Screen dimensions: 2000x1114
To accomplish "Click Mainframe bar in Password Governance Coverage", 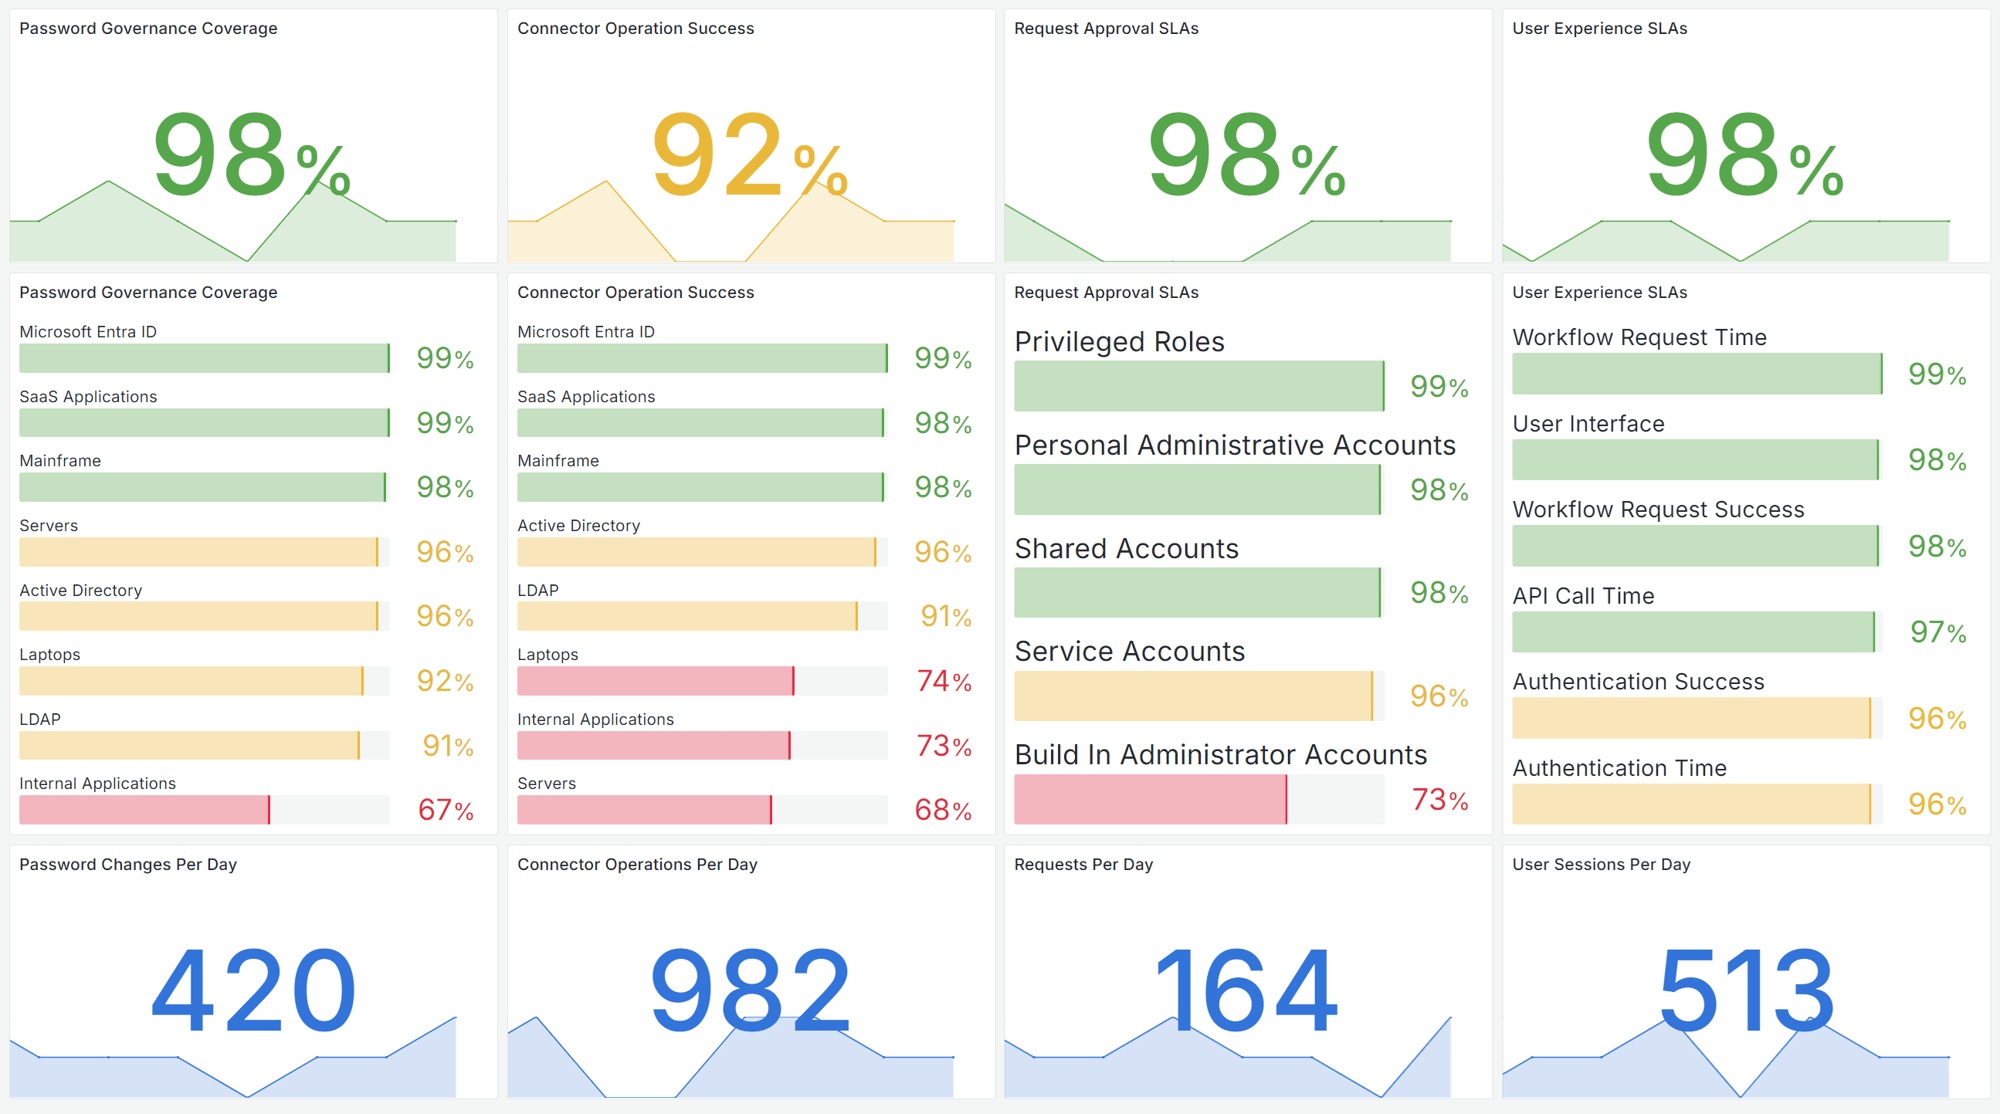I will (204, 487).
